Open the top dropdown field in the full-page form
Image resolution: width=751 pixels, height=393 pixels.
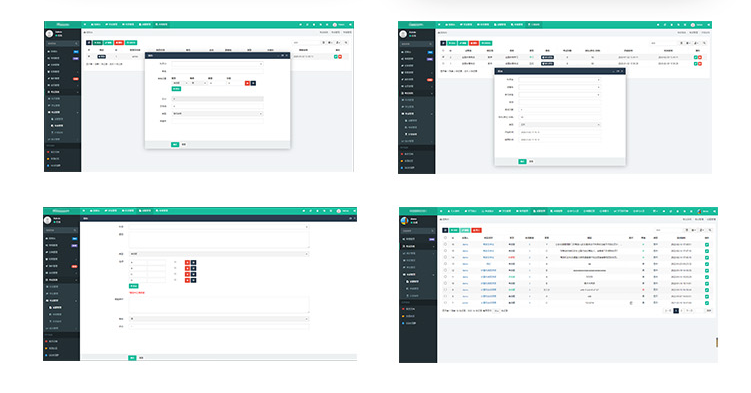click(219, 227)
